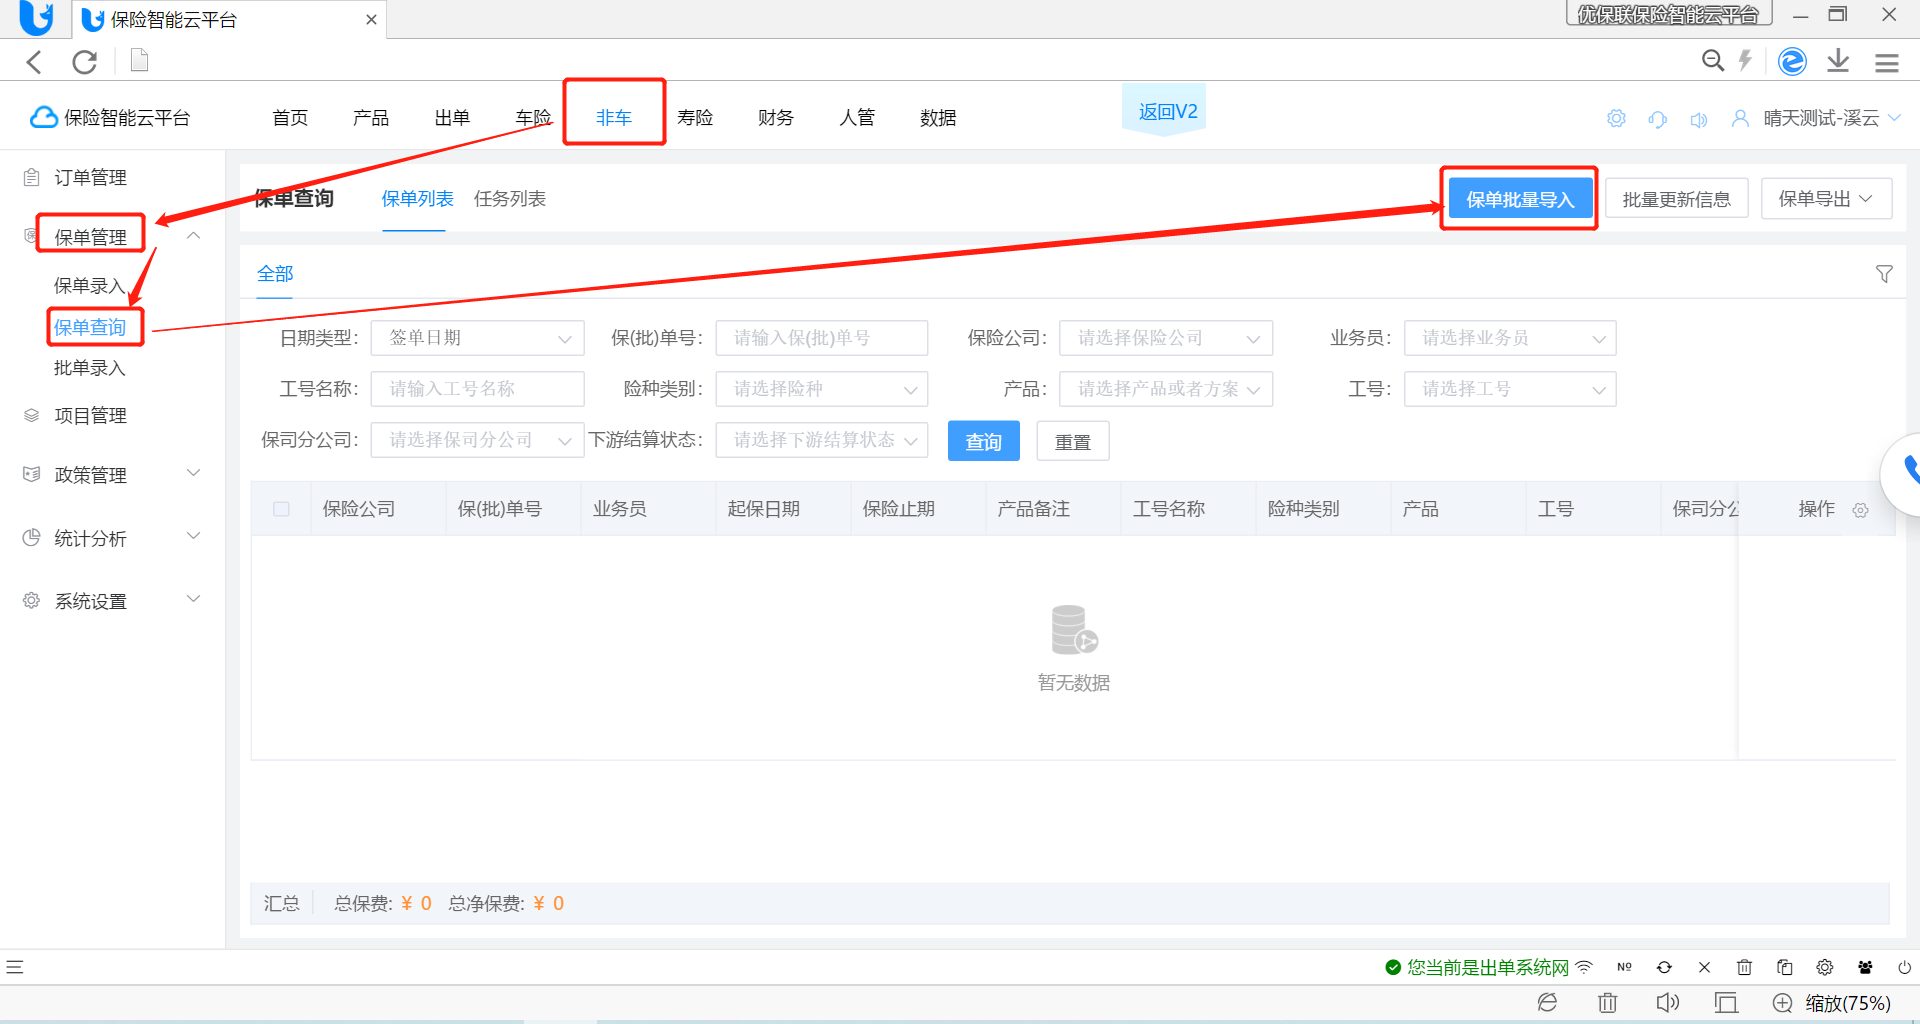The image size is (1920, 1024).
Task: Click the bottom bar IE mode icon
Action: [x=1547, y=1002]
